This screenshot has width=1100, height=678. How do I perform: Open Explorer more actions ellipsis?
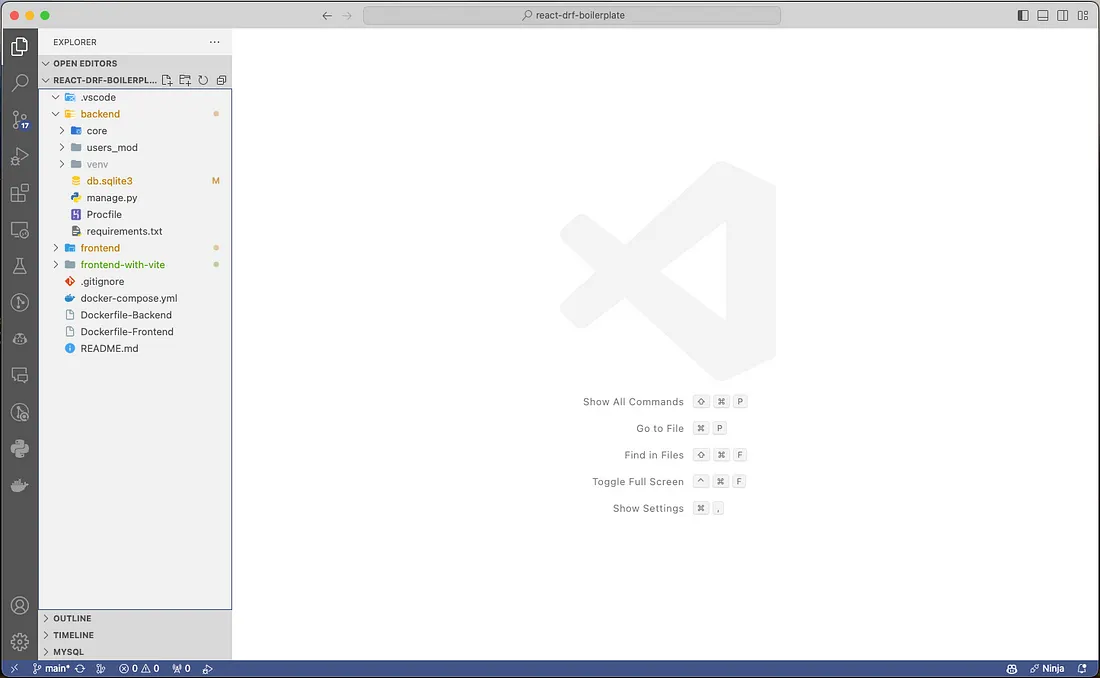tap(215, 42)
